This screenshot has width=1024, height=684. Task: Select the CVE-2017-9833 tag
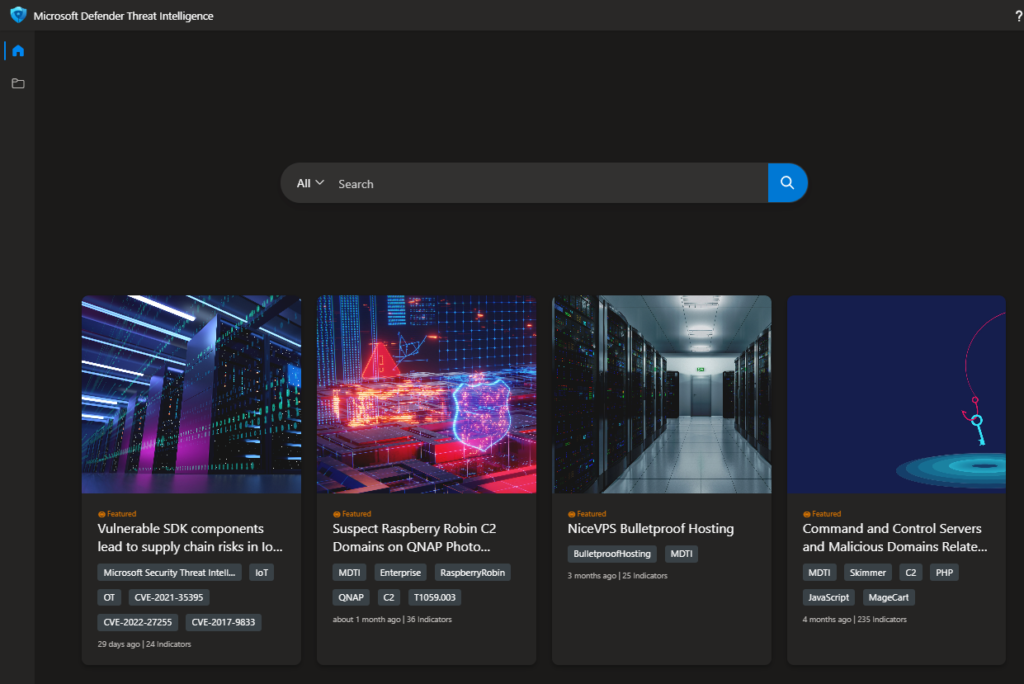pos(223,622)
